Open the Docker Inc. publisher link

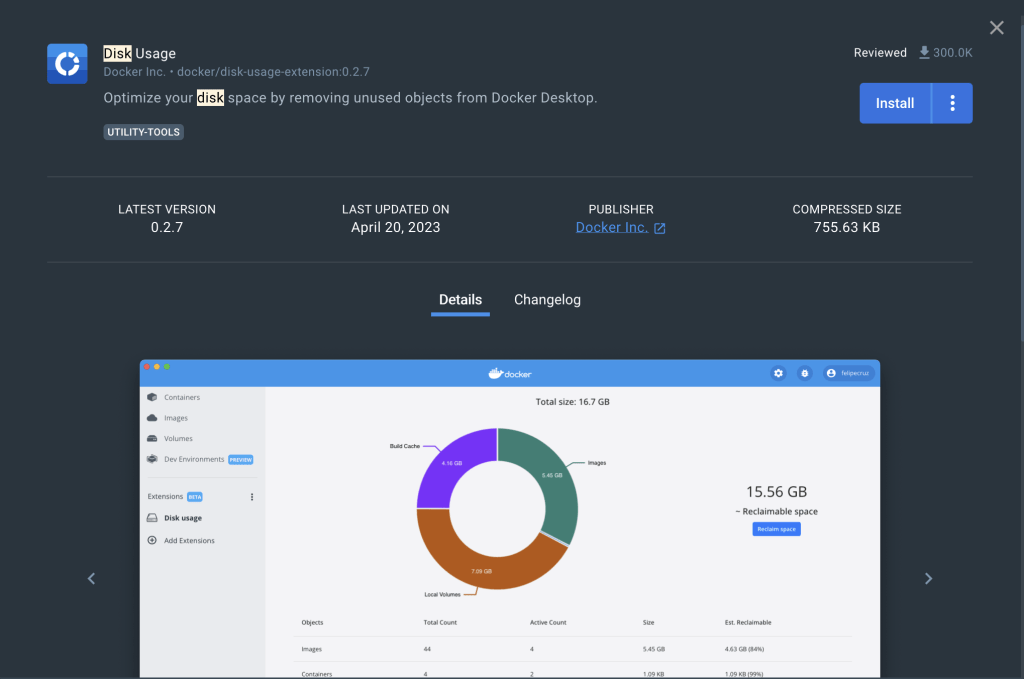611,228
